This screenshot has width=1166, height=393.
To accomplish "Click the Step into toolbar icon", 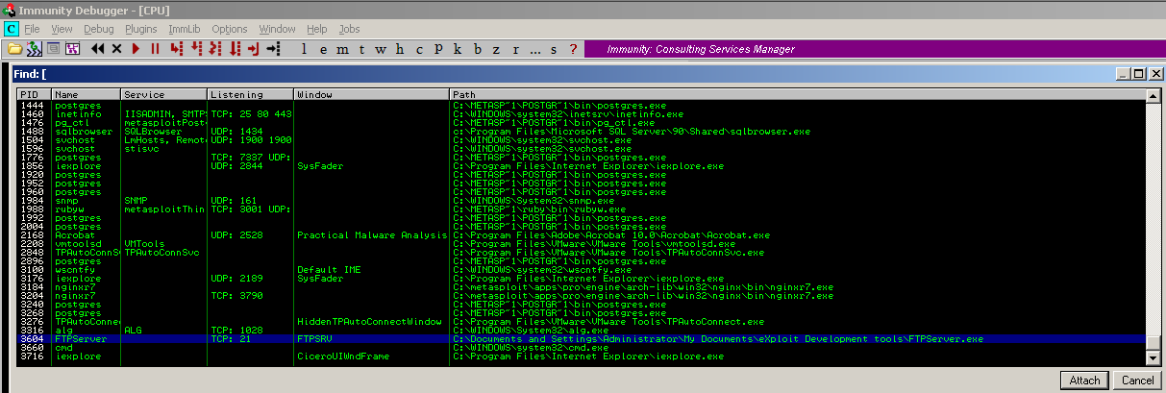I will (x=176, y=49).
